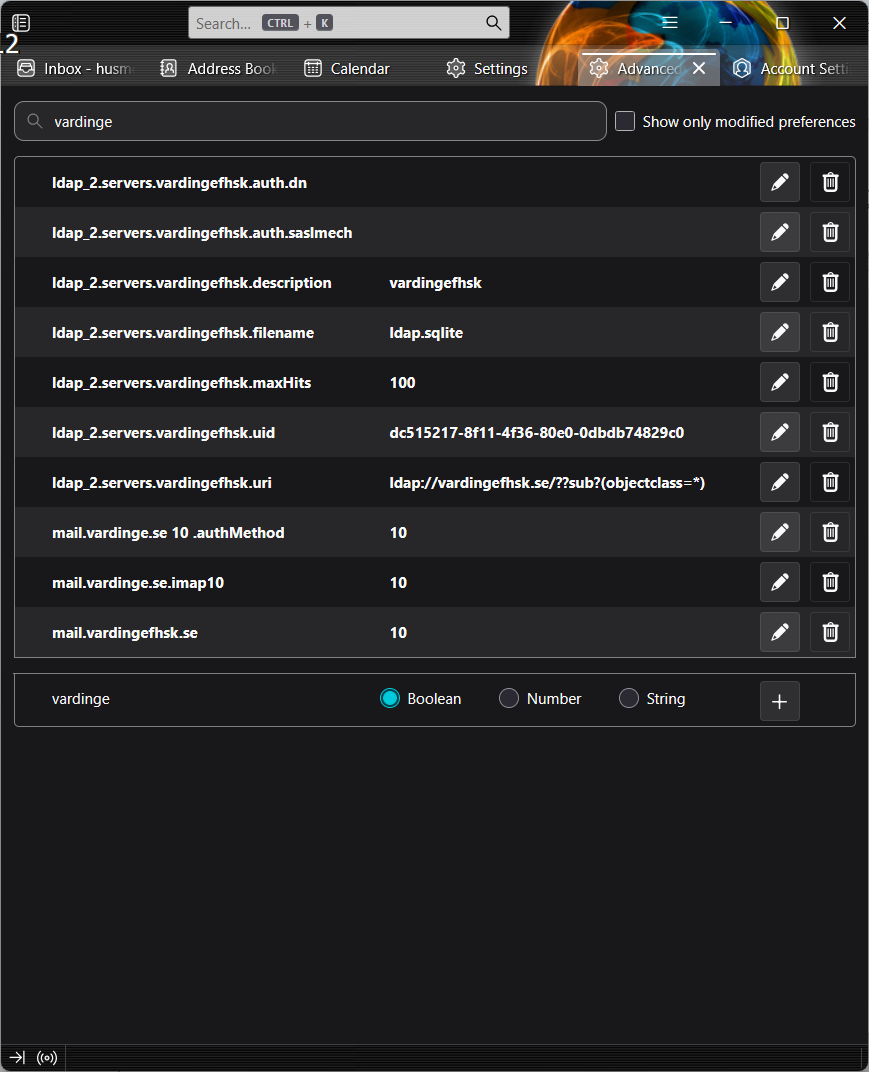The height and width of the screenshot is (1072, 869).
Task: Delete the ldap.sqlite filename preference
Action: 830,332
